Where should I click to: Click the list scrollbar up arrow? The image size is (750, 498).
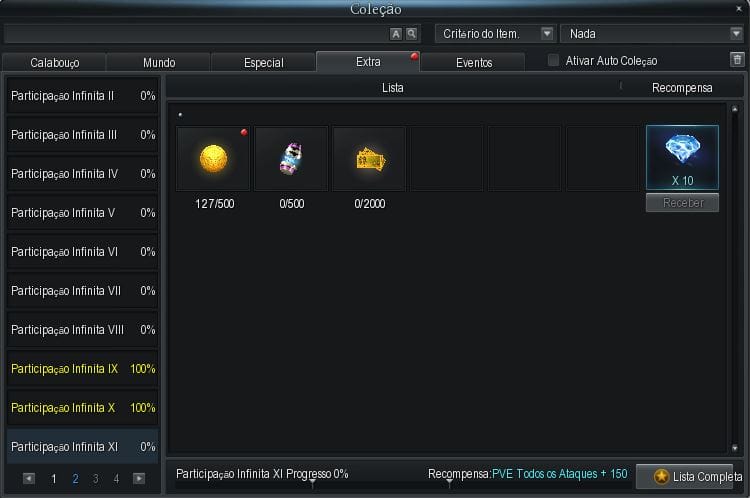(x=735, y=110)
